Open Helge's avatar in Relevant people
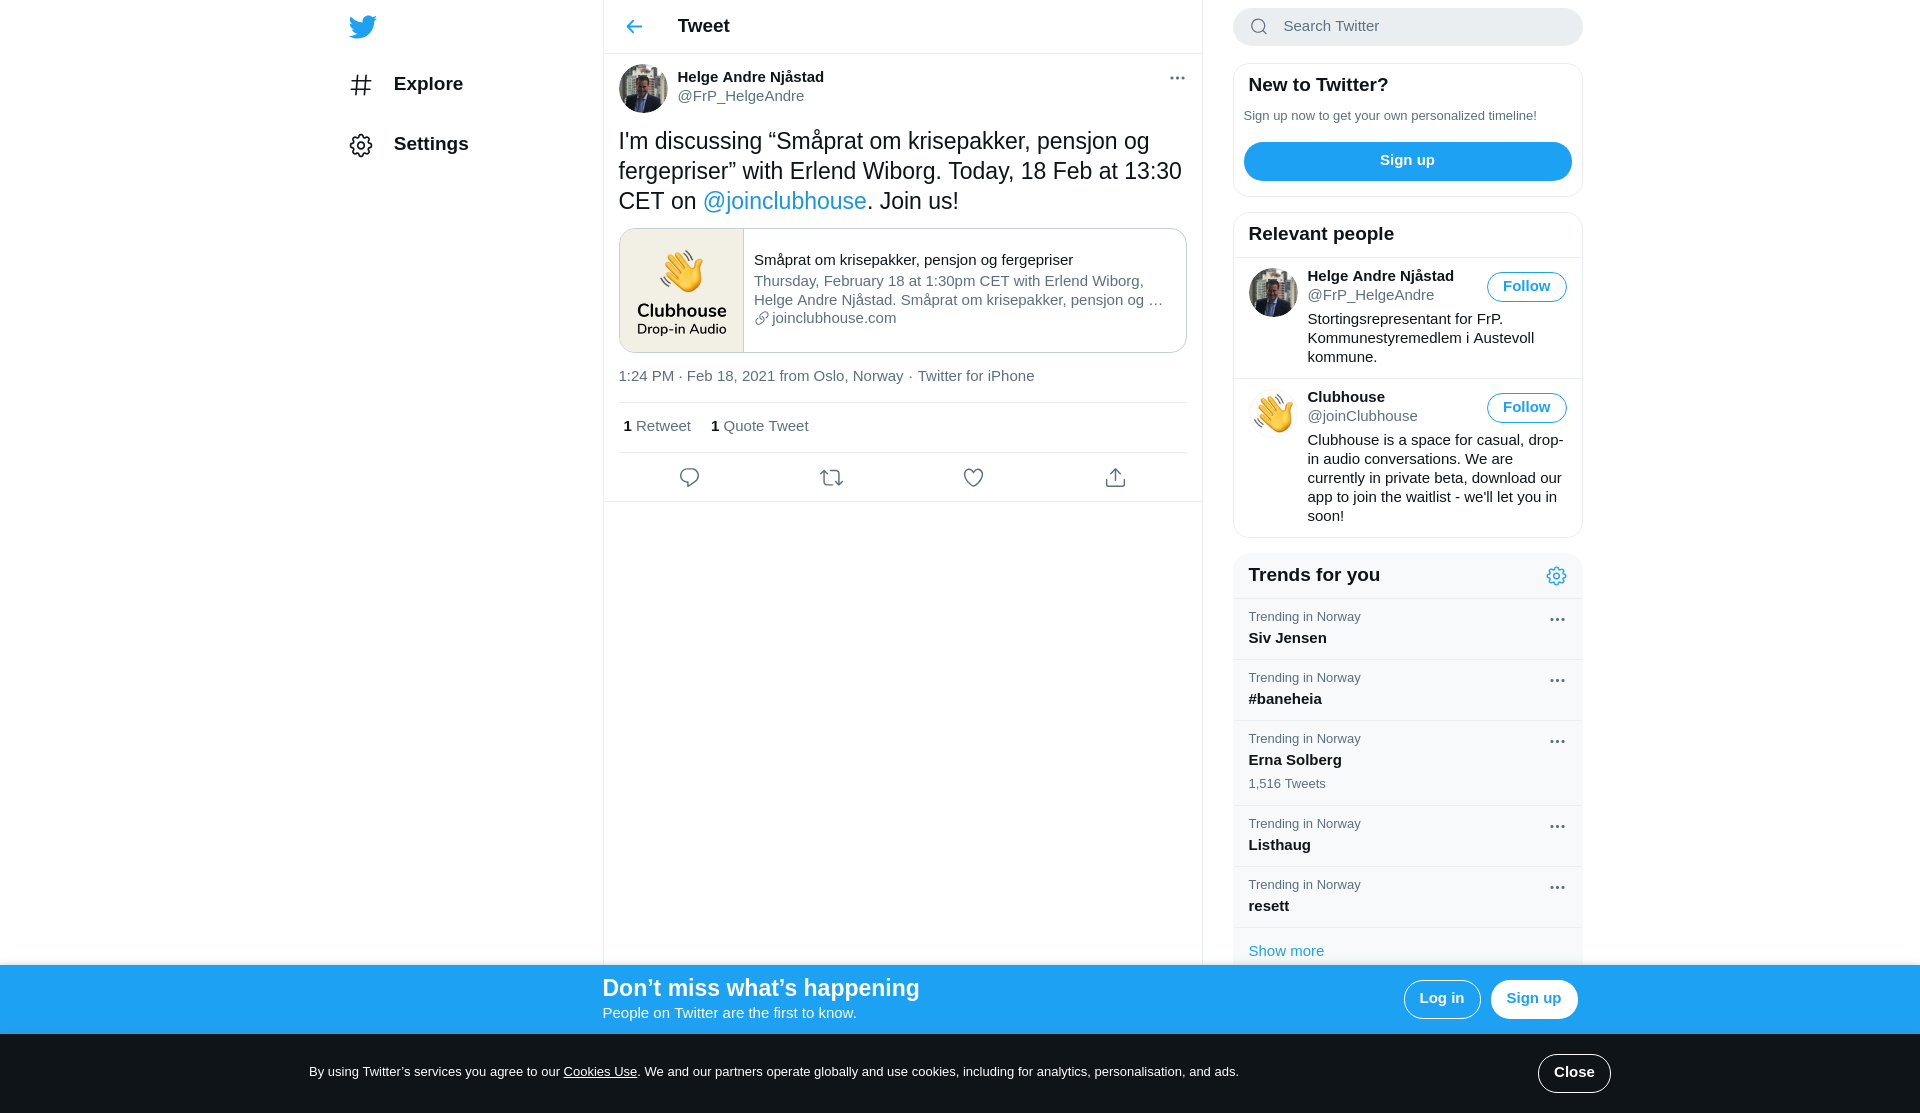This screenshot has width=1920, height=1113. click(x=1273, y=293)
